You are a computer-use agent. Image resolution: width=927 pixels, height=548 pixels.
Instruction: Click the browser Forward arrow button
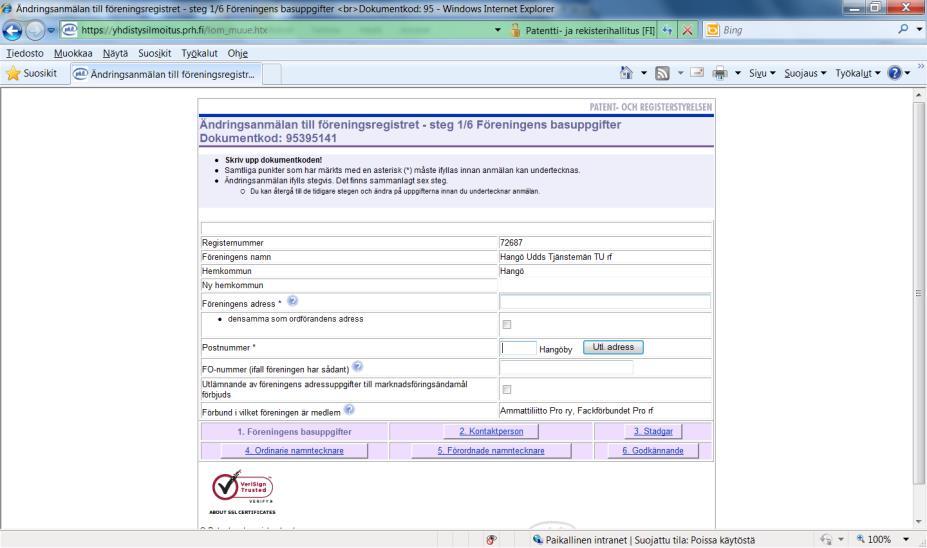[x=34, y=30]
